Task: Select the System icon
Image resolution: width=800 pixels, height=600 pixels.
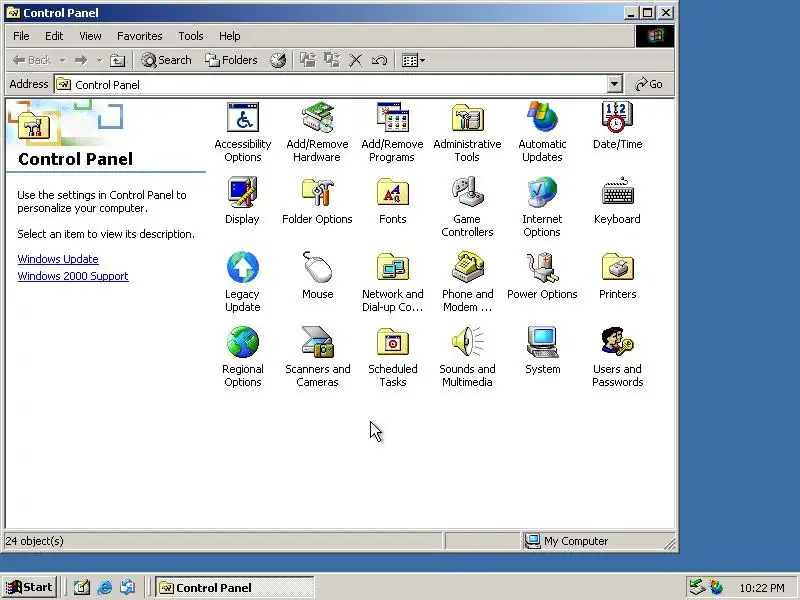Action: tap(542, 351)
